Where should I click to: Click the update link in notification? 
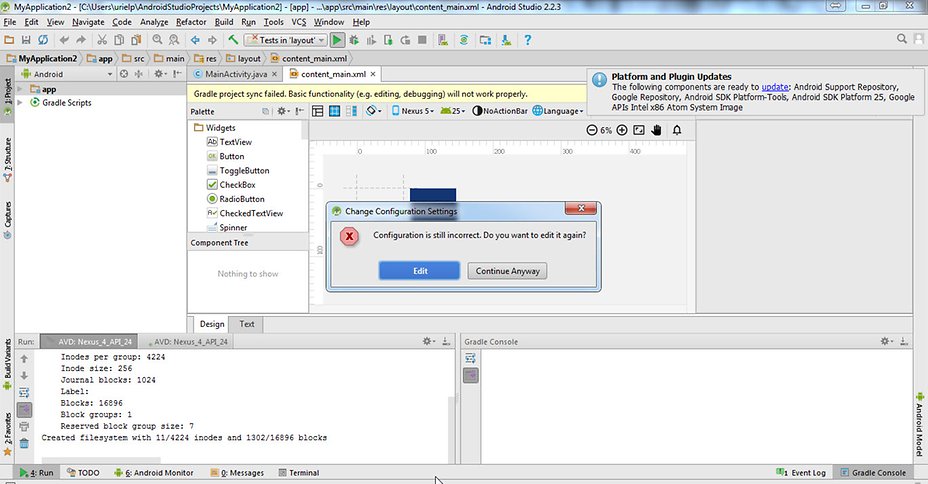tap(775, 86)
